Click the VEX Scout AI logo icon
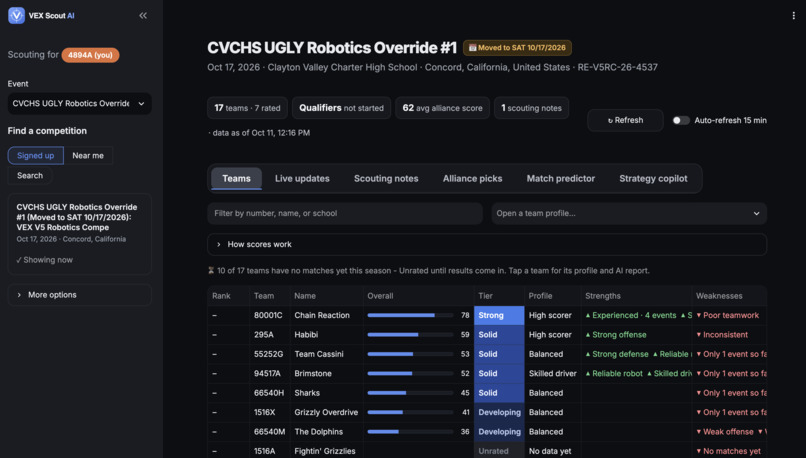 tap(16, 15)
